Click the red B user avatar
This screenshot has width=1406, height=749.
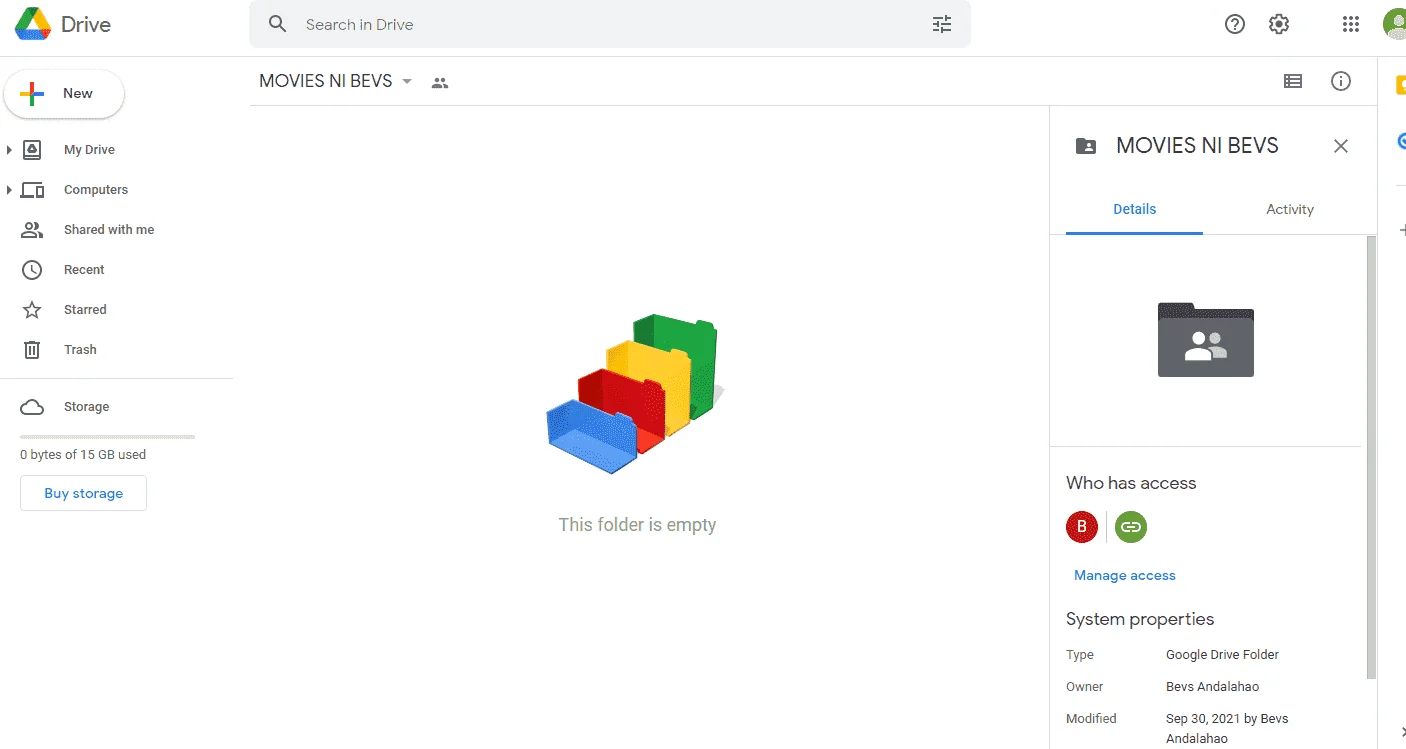tap(1082, 526)
